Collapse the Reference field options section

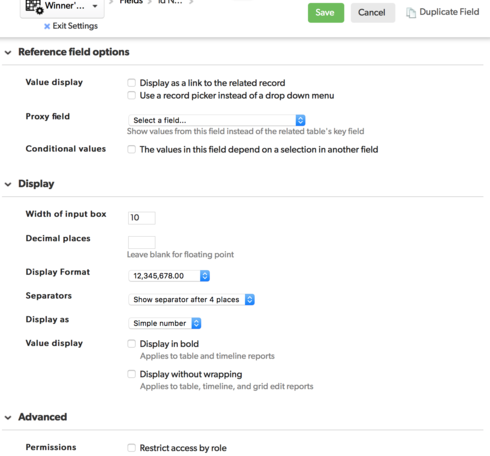tap(8, 52)
